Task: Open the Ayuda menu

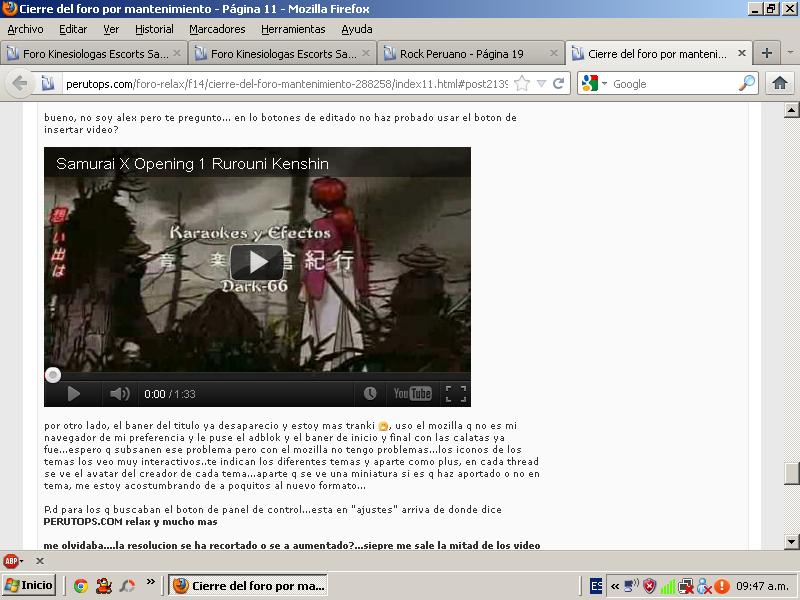Action: tap(357, 29)
